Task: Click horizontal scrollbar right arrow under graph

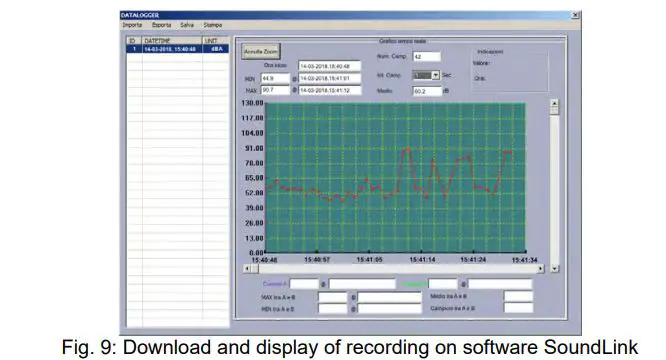Action: click(540, 269)
